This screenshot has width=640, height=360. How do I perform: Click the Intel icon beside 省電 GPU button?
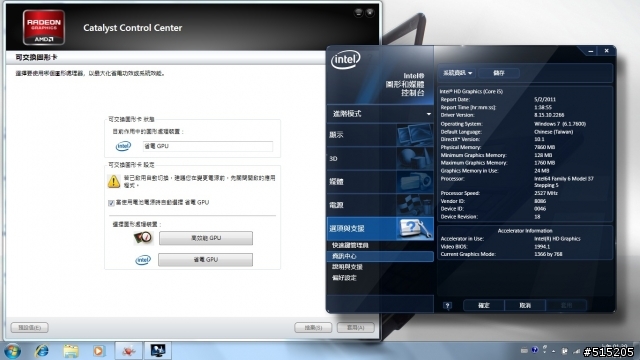click(x=143, y=260)
